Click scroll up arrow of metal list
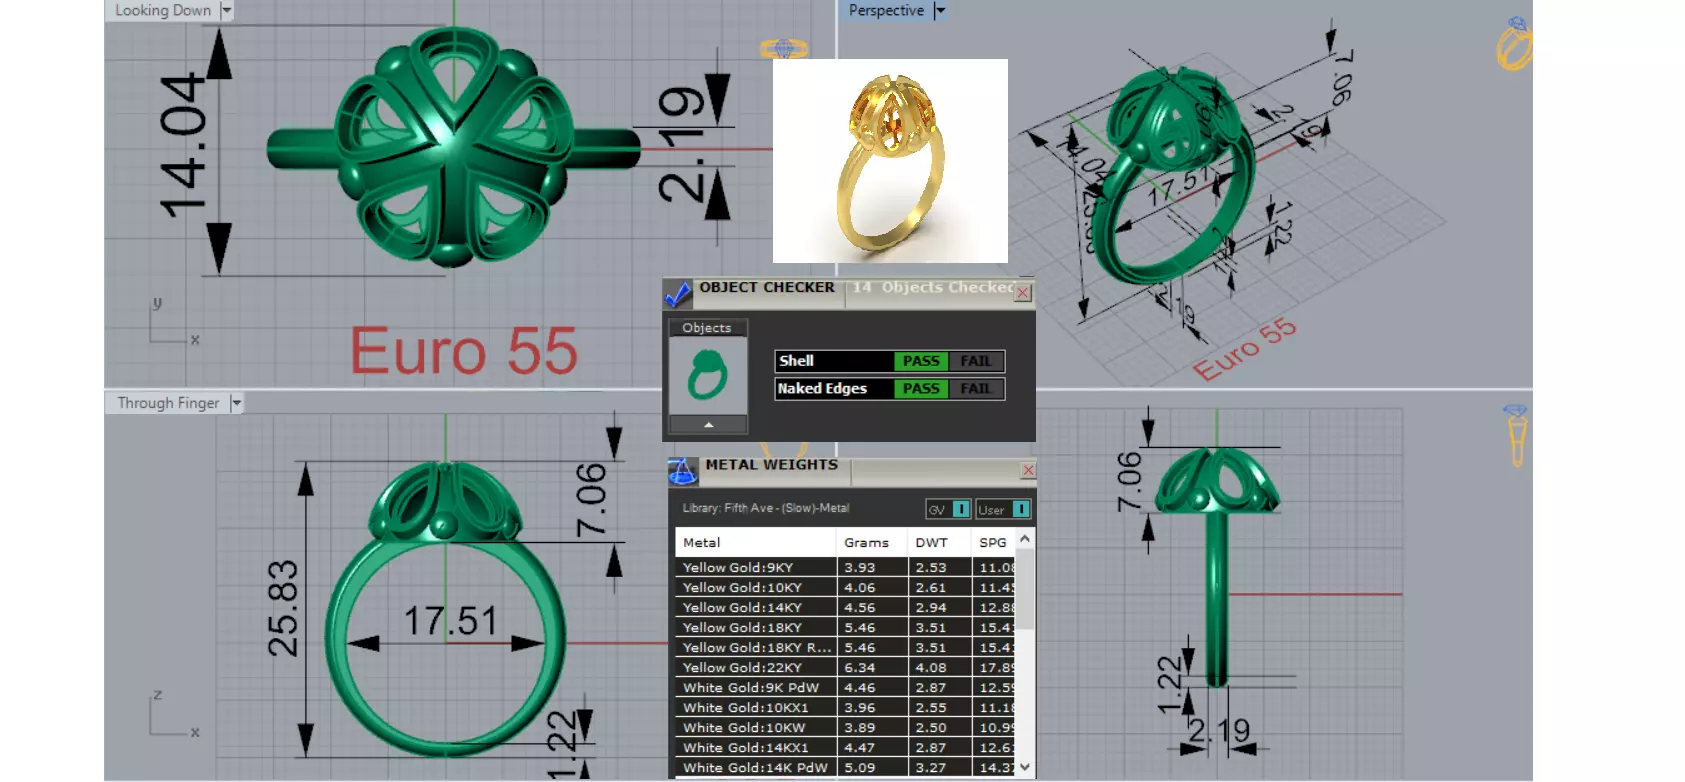The width and height of the screenshot is (1685, 782). click(x=1025, y=538)
